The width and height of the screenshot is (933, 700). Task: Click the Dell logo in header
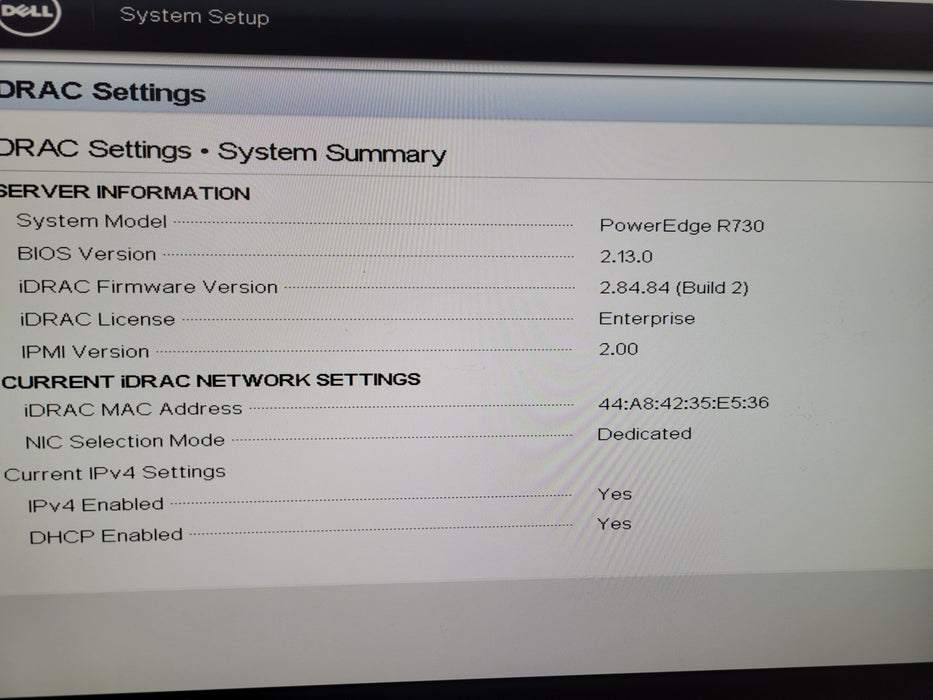click(29, 14)
